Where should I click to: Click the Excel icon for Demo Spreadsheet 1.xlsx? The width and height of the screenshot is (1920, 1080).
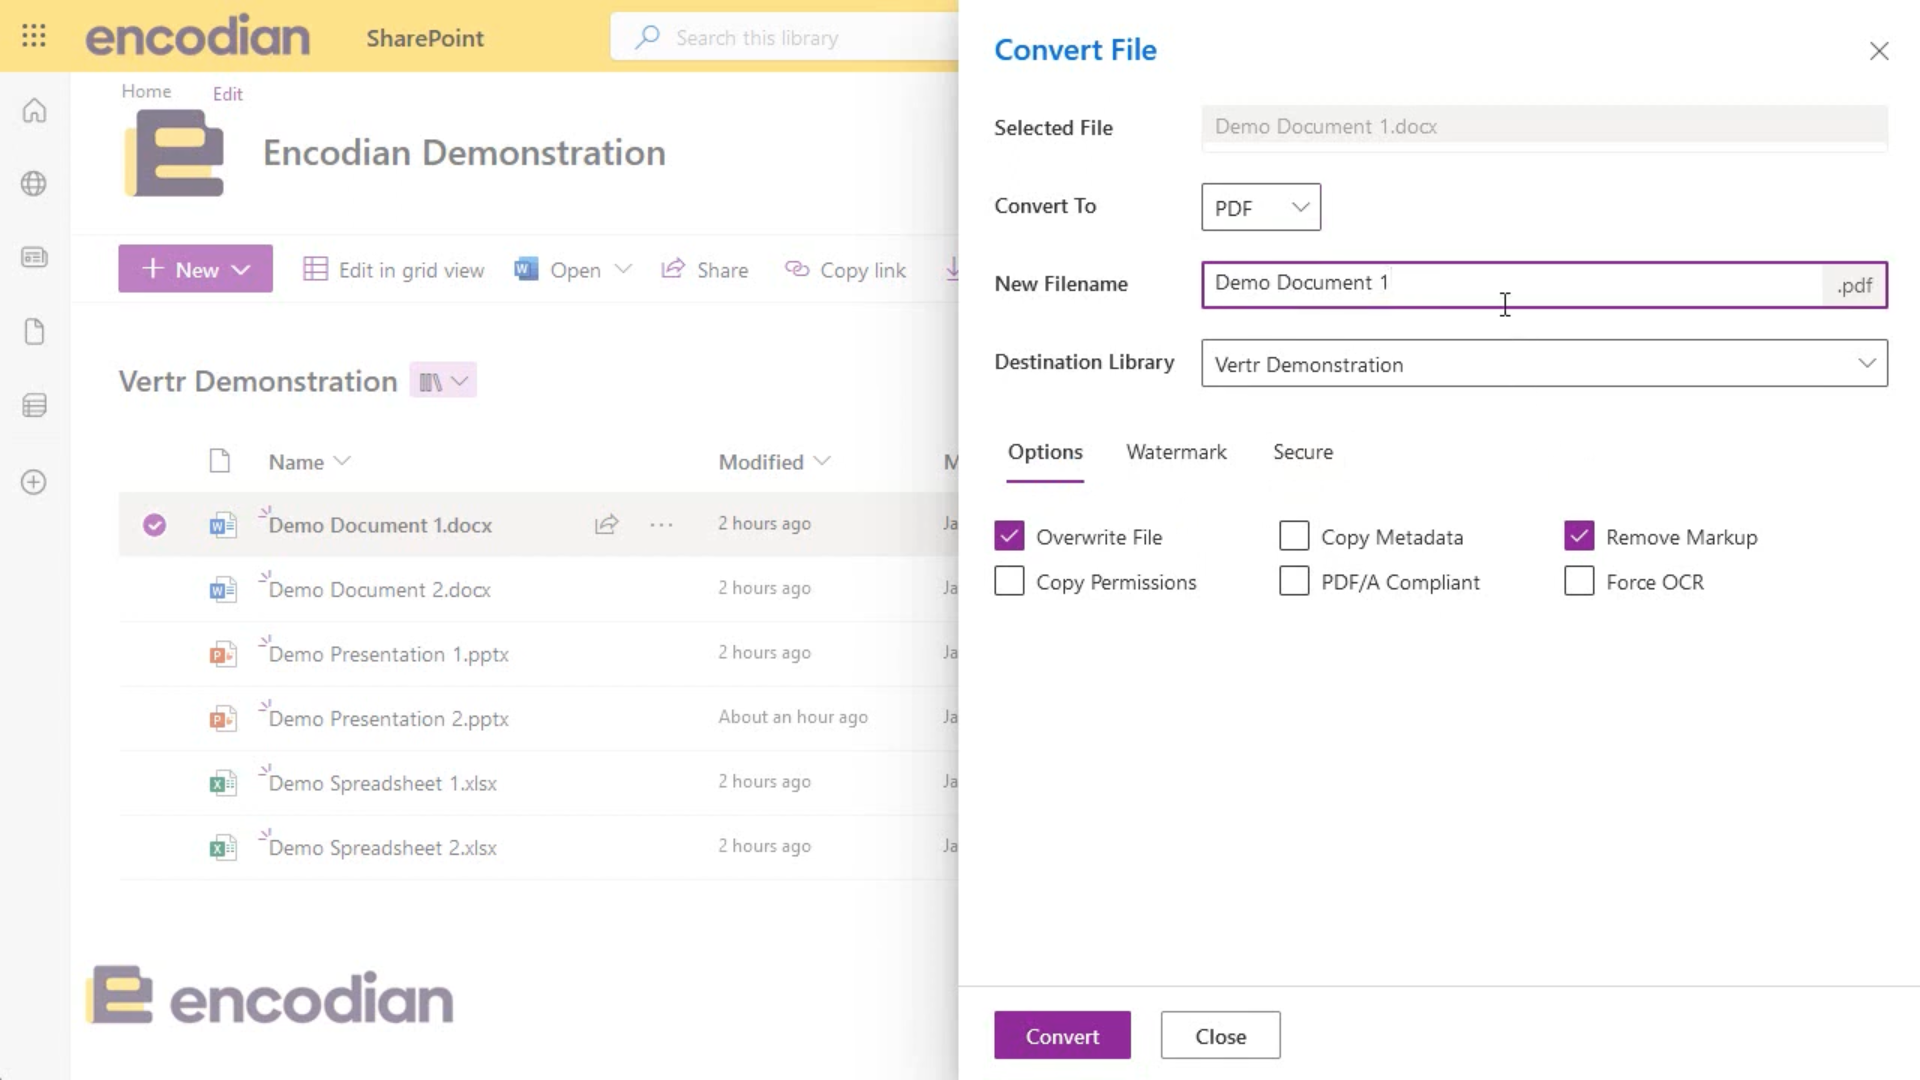click(222, 784)
